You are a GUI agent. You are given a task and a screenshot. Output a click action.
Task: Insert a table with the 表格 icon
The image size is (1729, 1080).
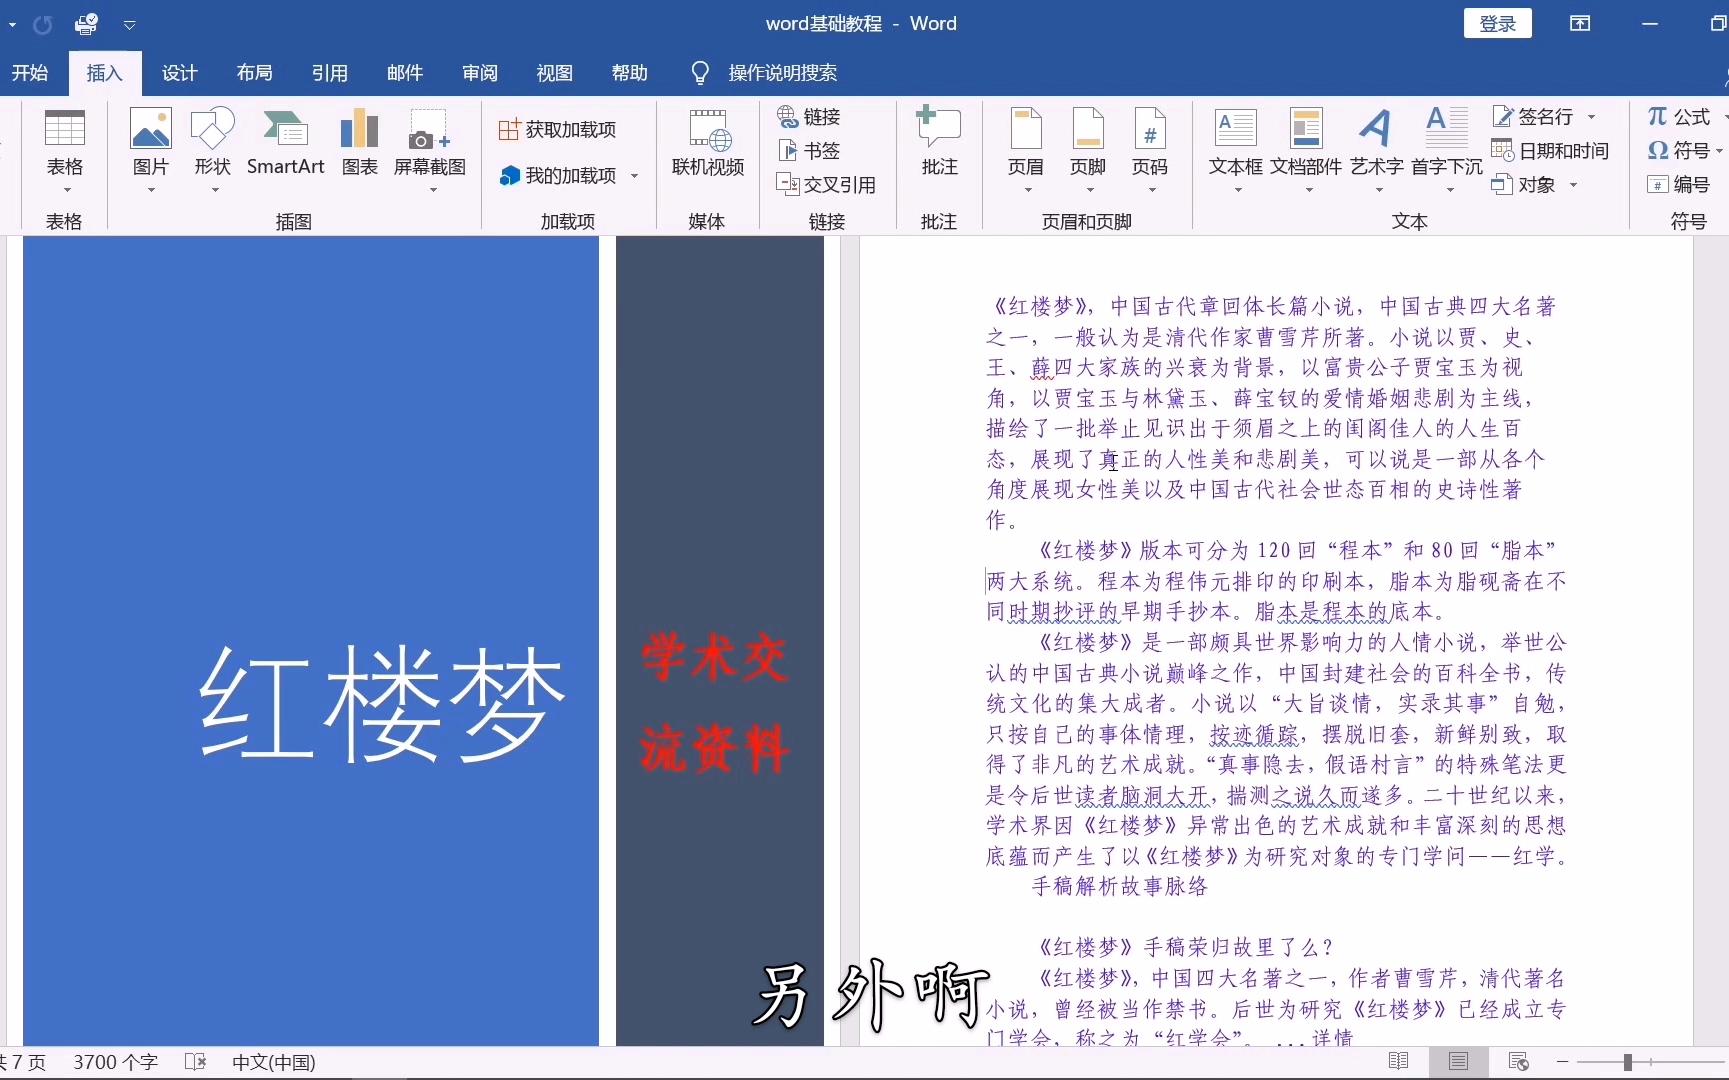pyautogui.click(x=65, y=150)
